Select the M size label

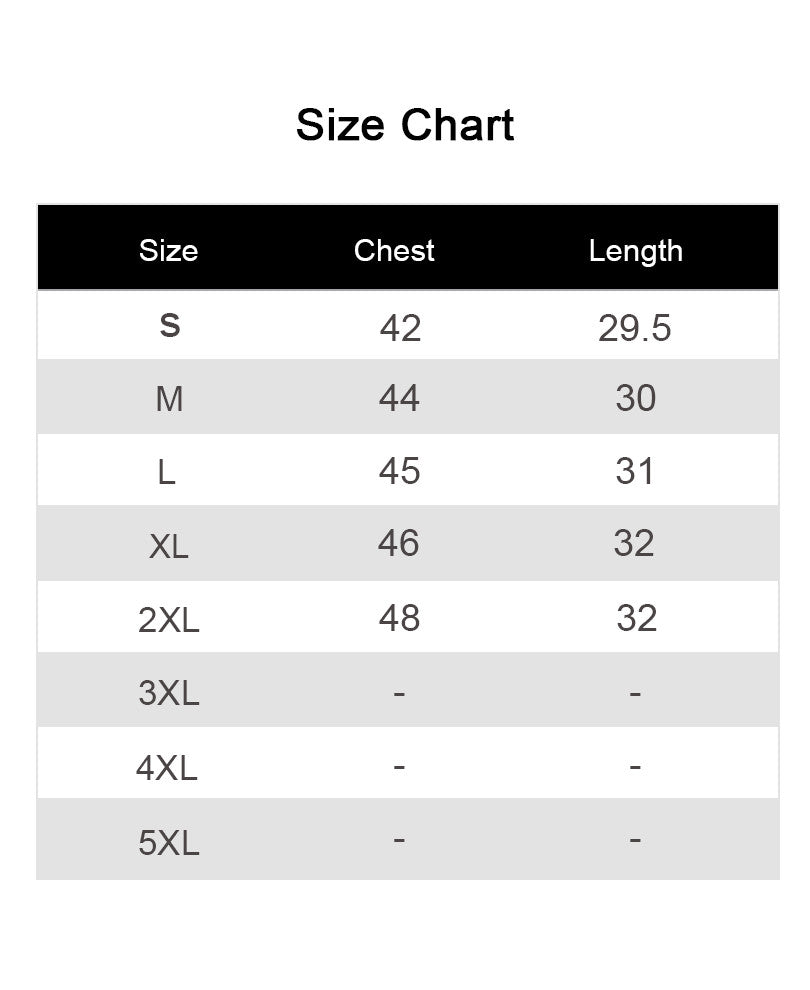click(169, 399)
